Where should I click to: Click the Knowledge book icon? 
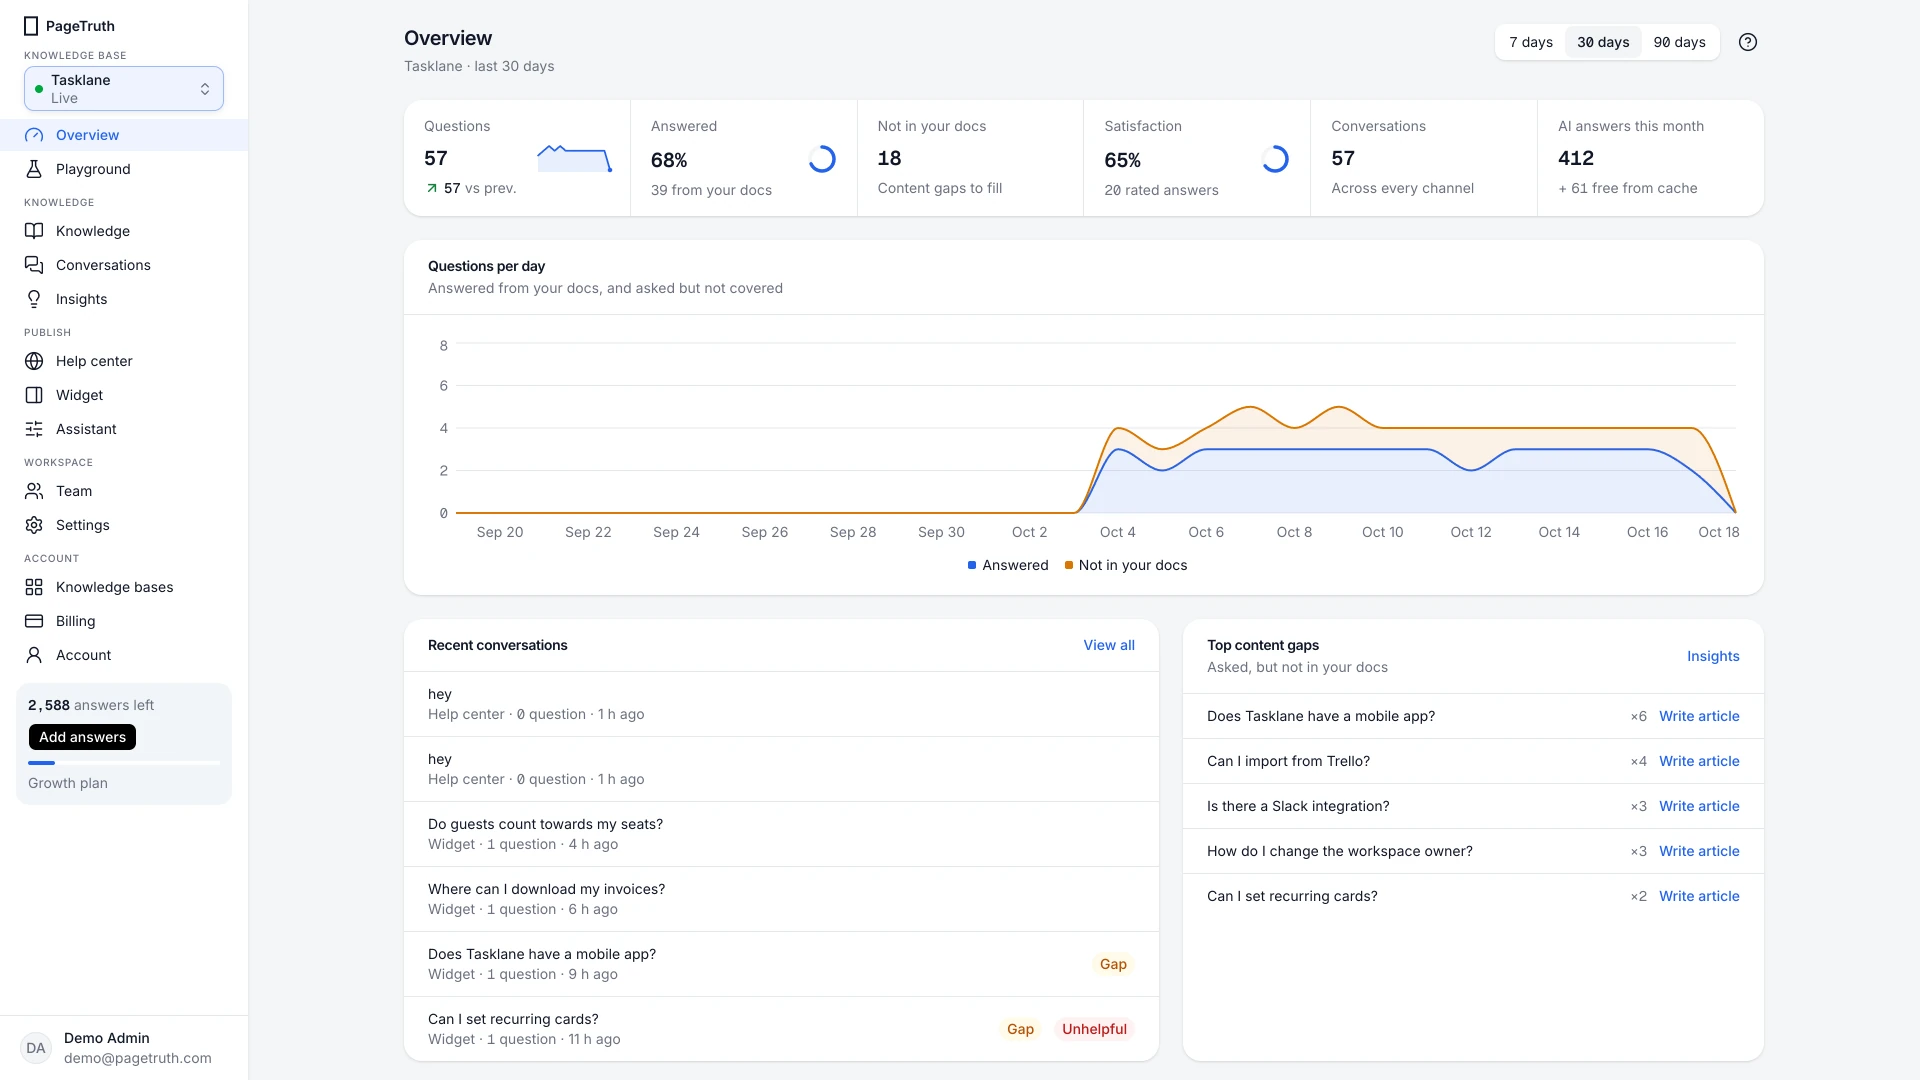pos(34,231)
